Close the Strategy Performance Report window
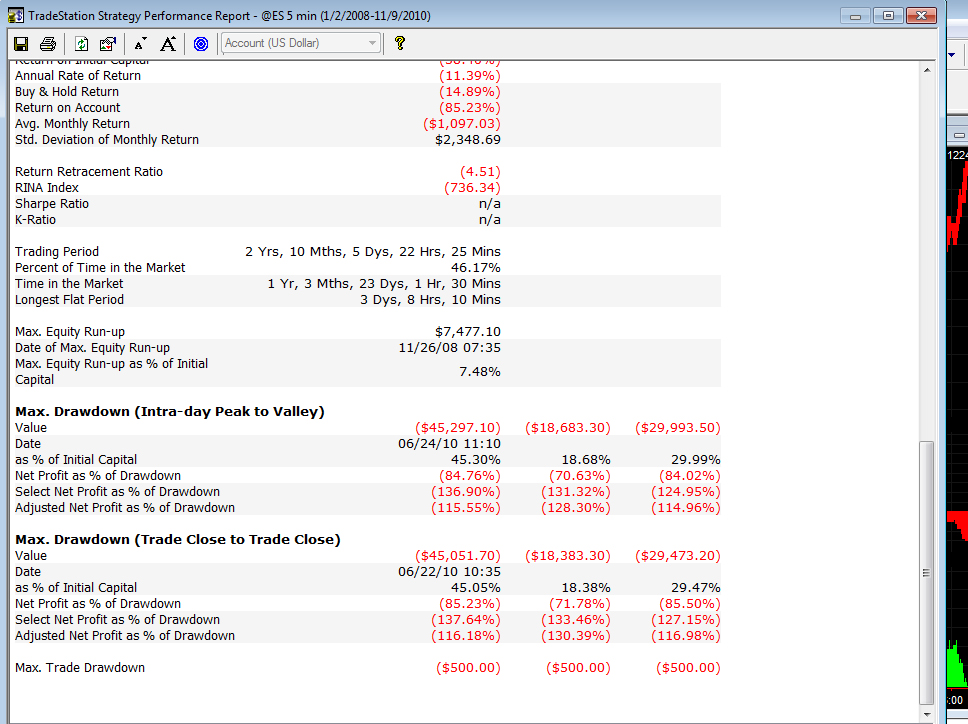 tap(922, 15)
